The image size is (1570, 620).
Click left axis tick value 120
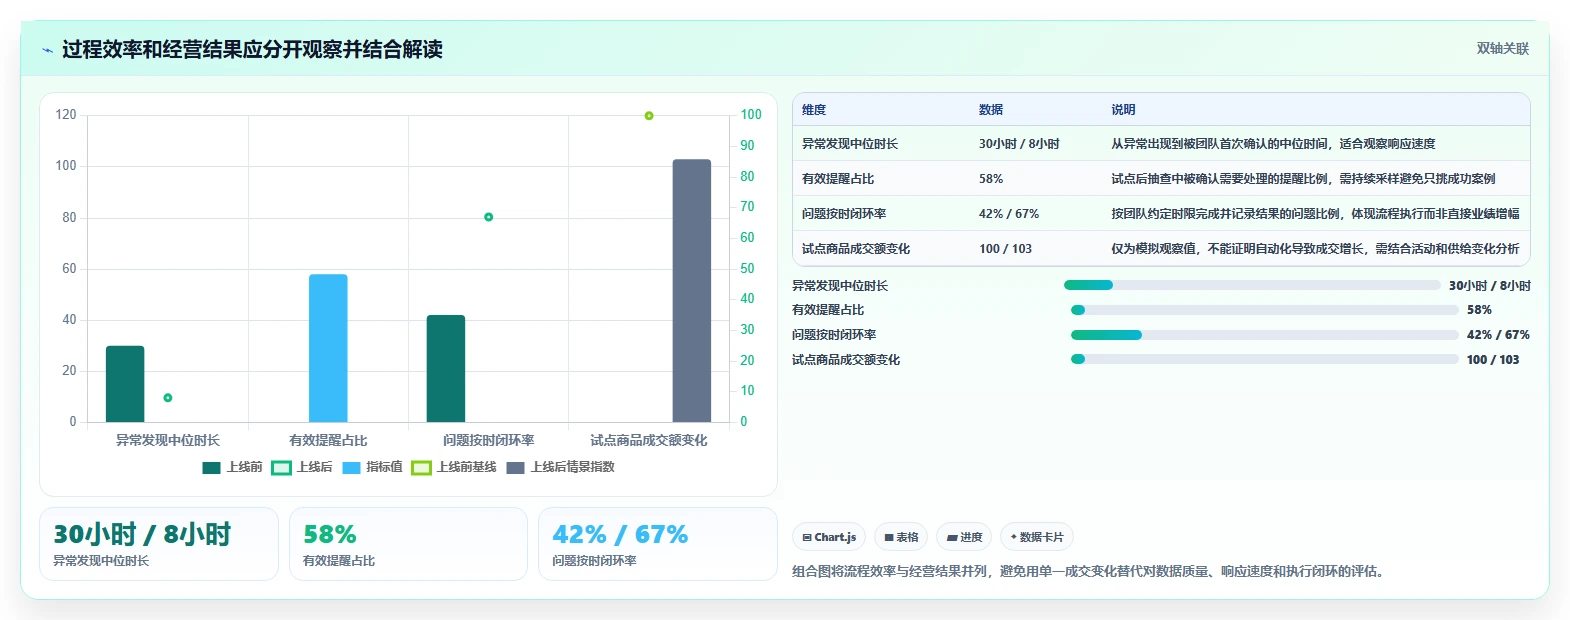[x=66, y=115]
